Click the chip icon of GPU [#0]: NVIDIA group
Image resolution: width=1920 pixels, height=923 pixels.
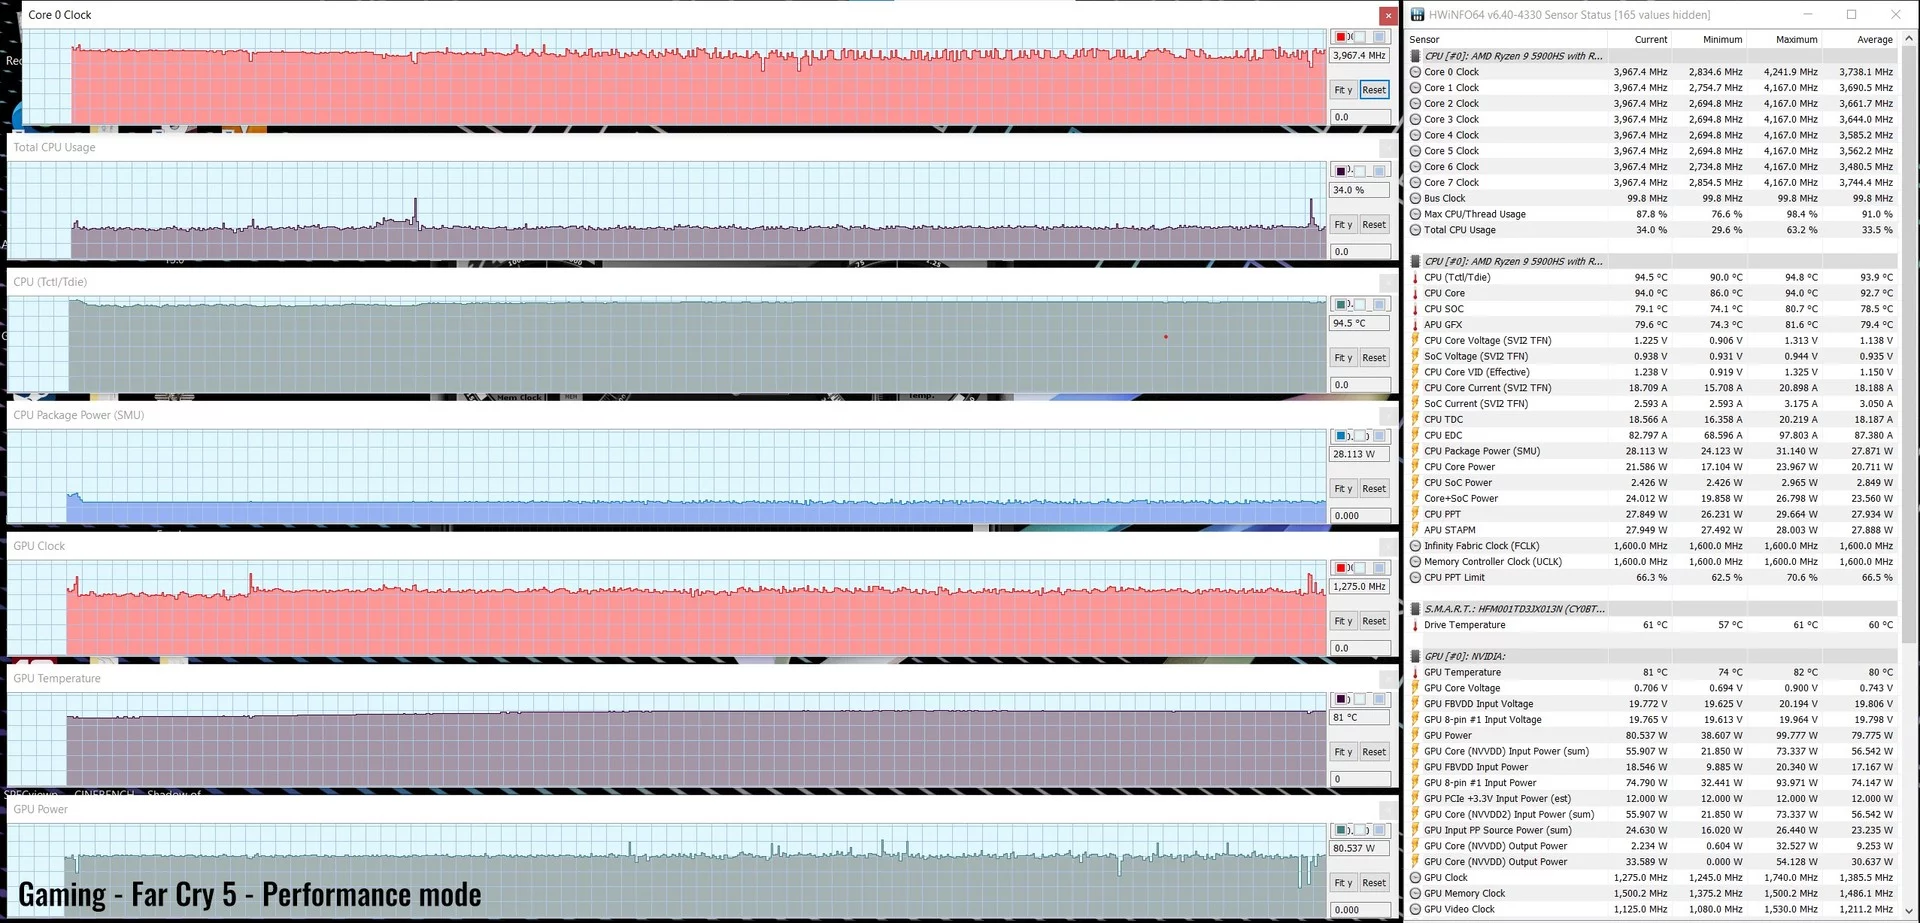tap(1415, 657)
